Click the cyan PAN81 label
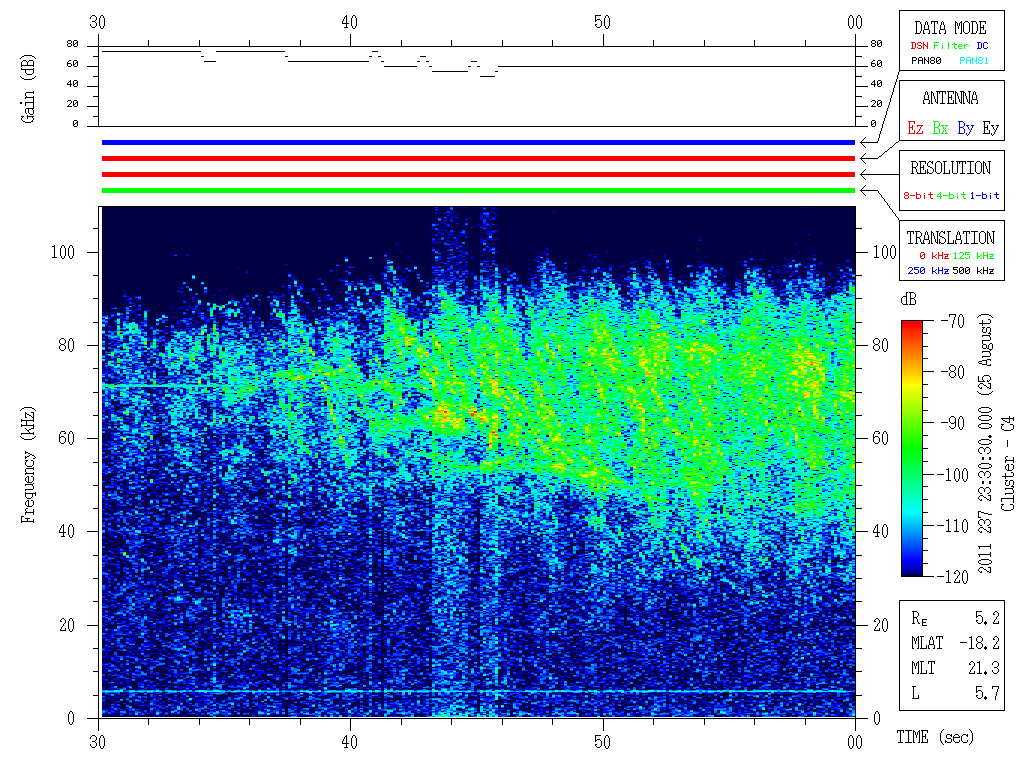This screenshot has height=768, width=1024. [974, 61]
